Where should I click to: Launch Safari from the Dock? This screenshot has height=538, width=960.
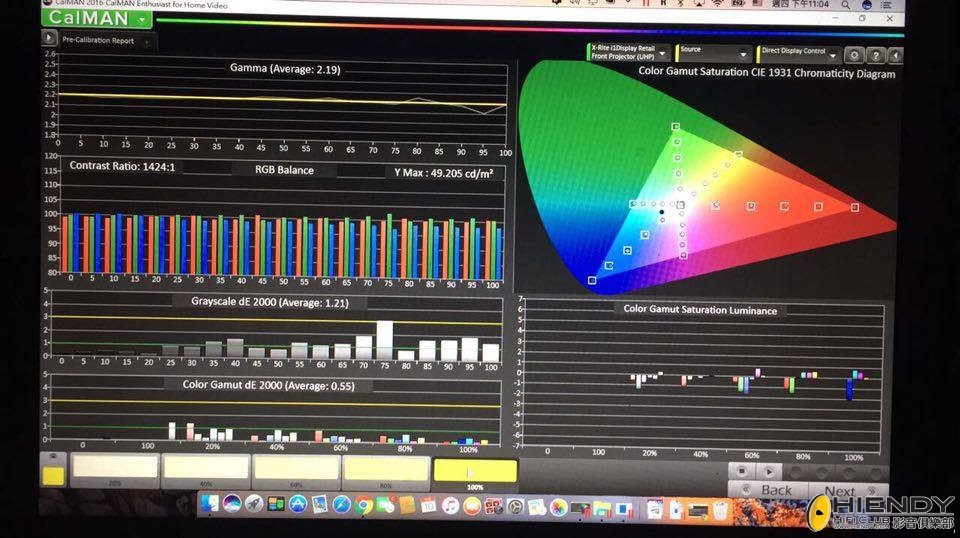tap(342, 506)
